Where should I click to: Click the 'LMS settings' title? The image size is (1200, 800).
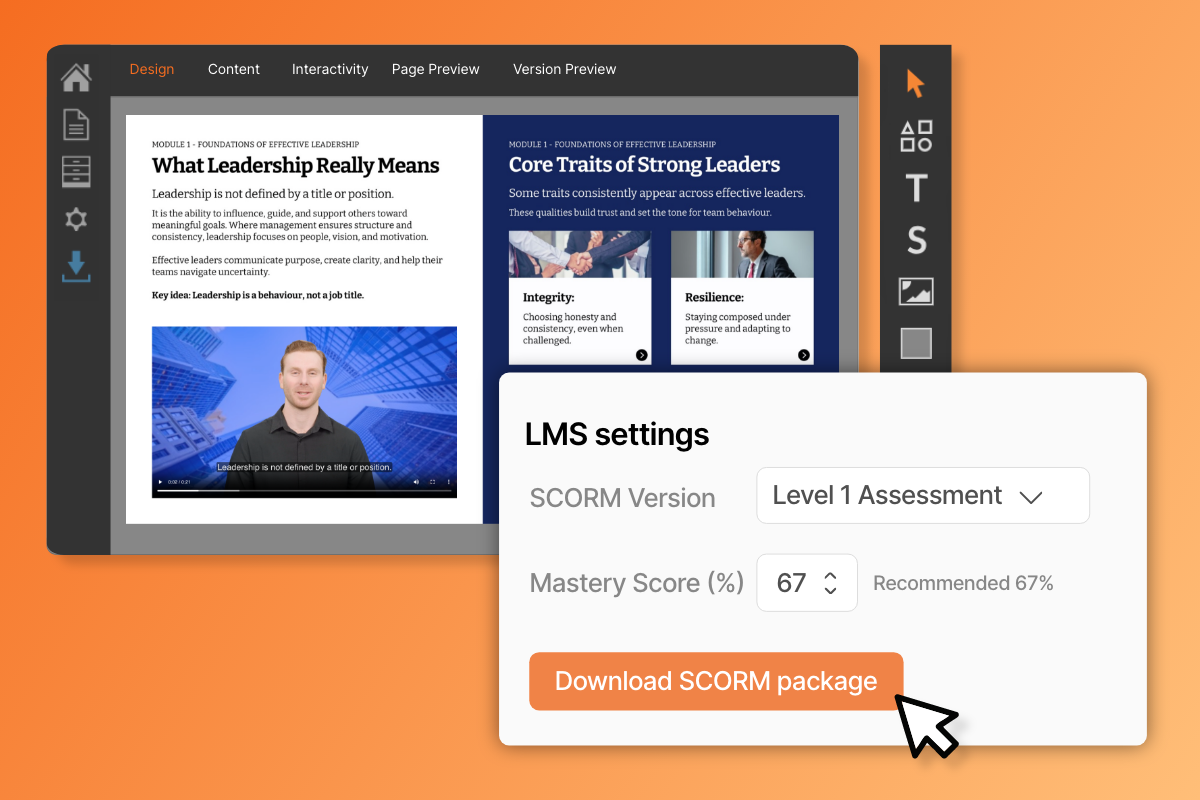click(x=617, y=434)
